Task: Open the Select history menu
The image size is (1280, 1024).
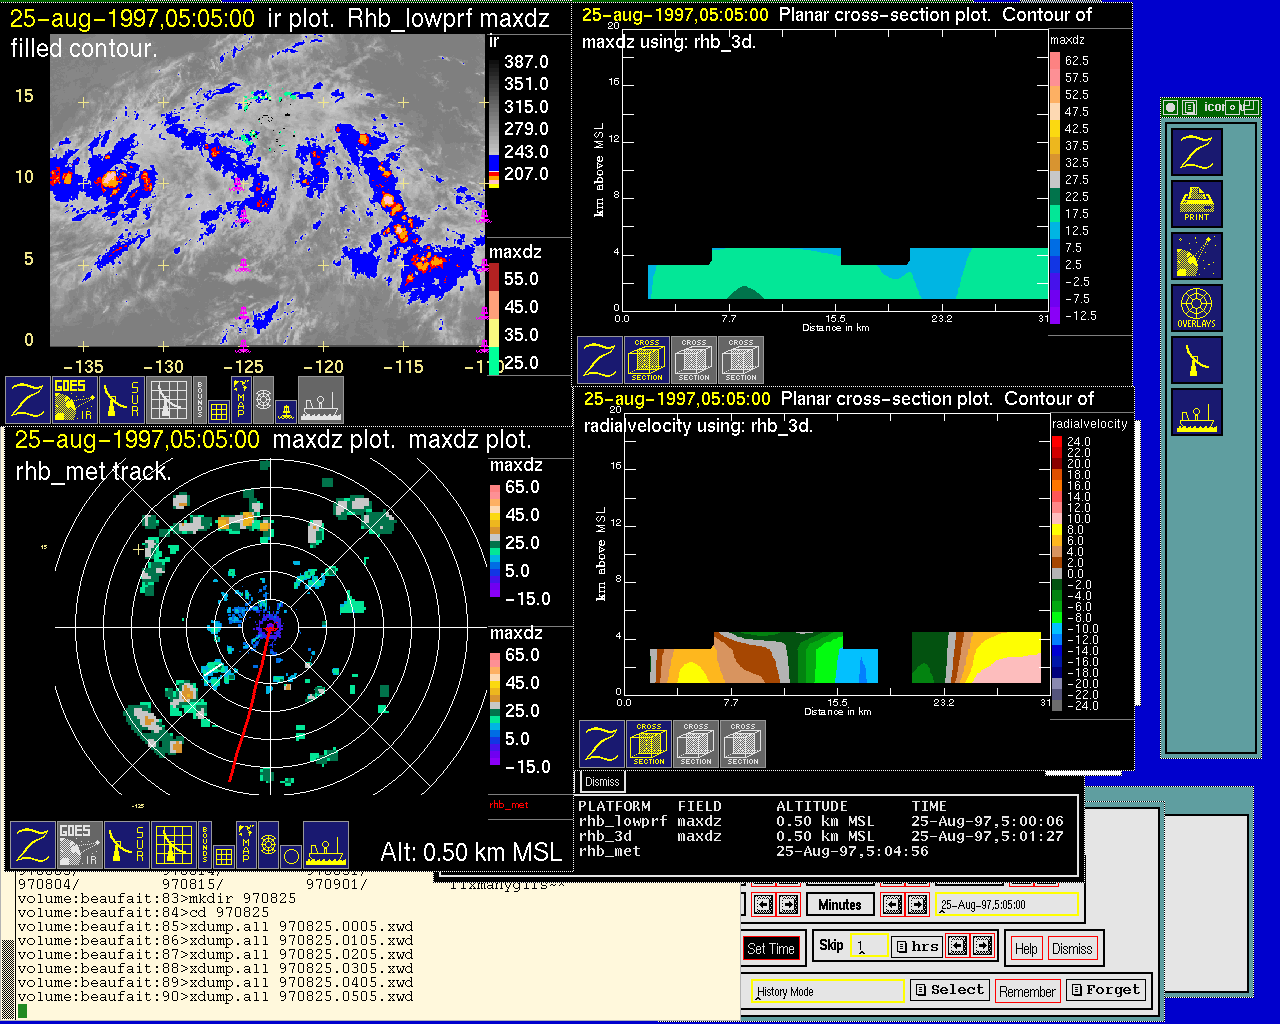Action: (x=949, y=990)
